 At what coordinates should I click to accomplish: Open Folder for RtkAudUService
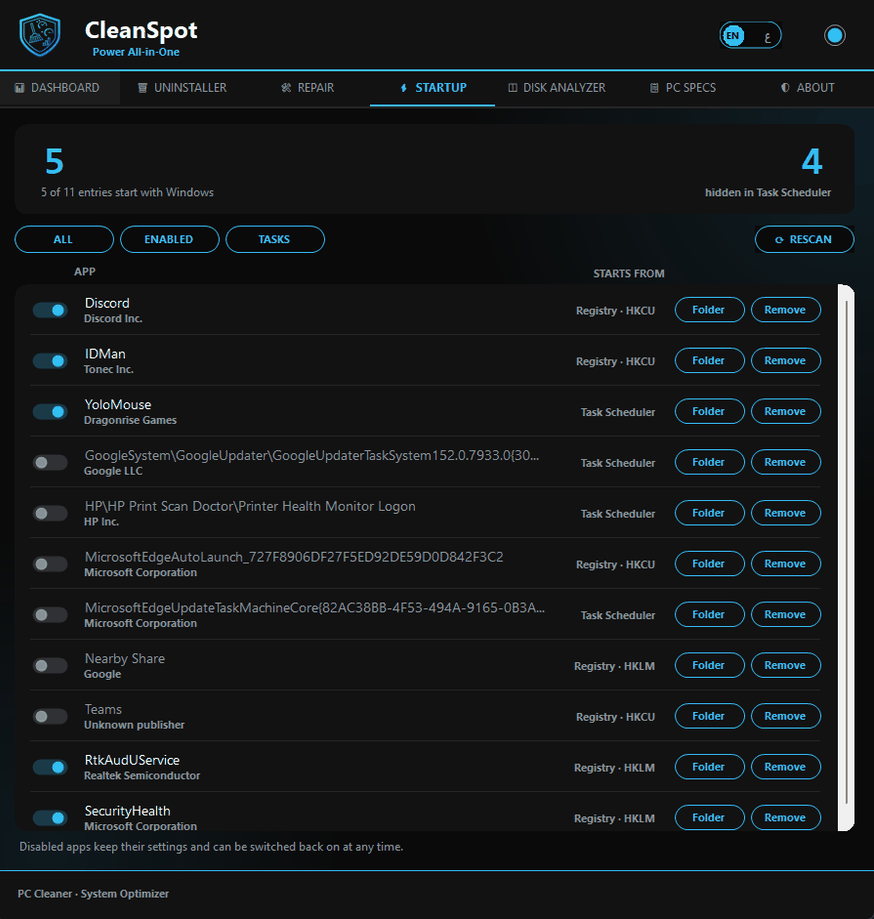709,767
